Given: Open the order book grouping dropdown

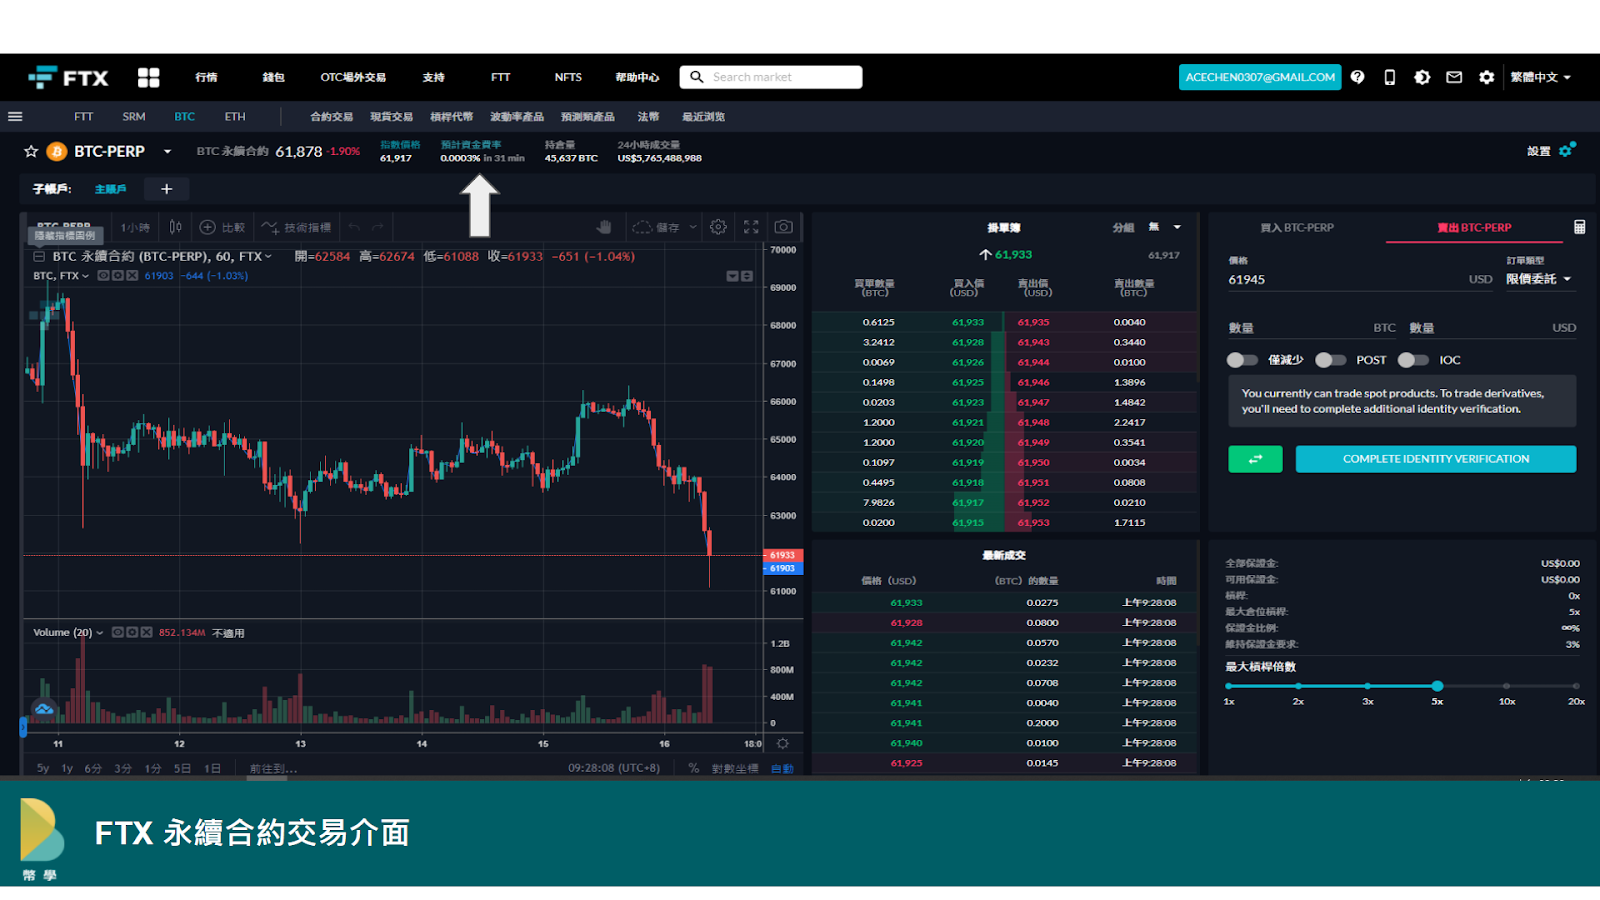Looking at the screenshot, I should tap(1165, 227).
